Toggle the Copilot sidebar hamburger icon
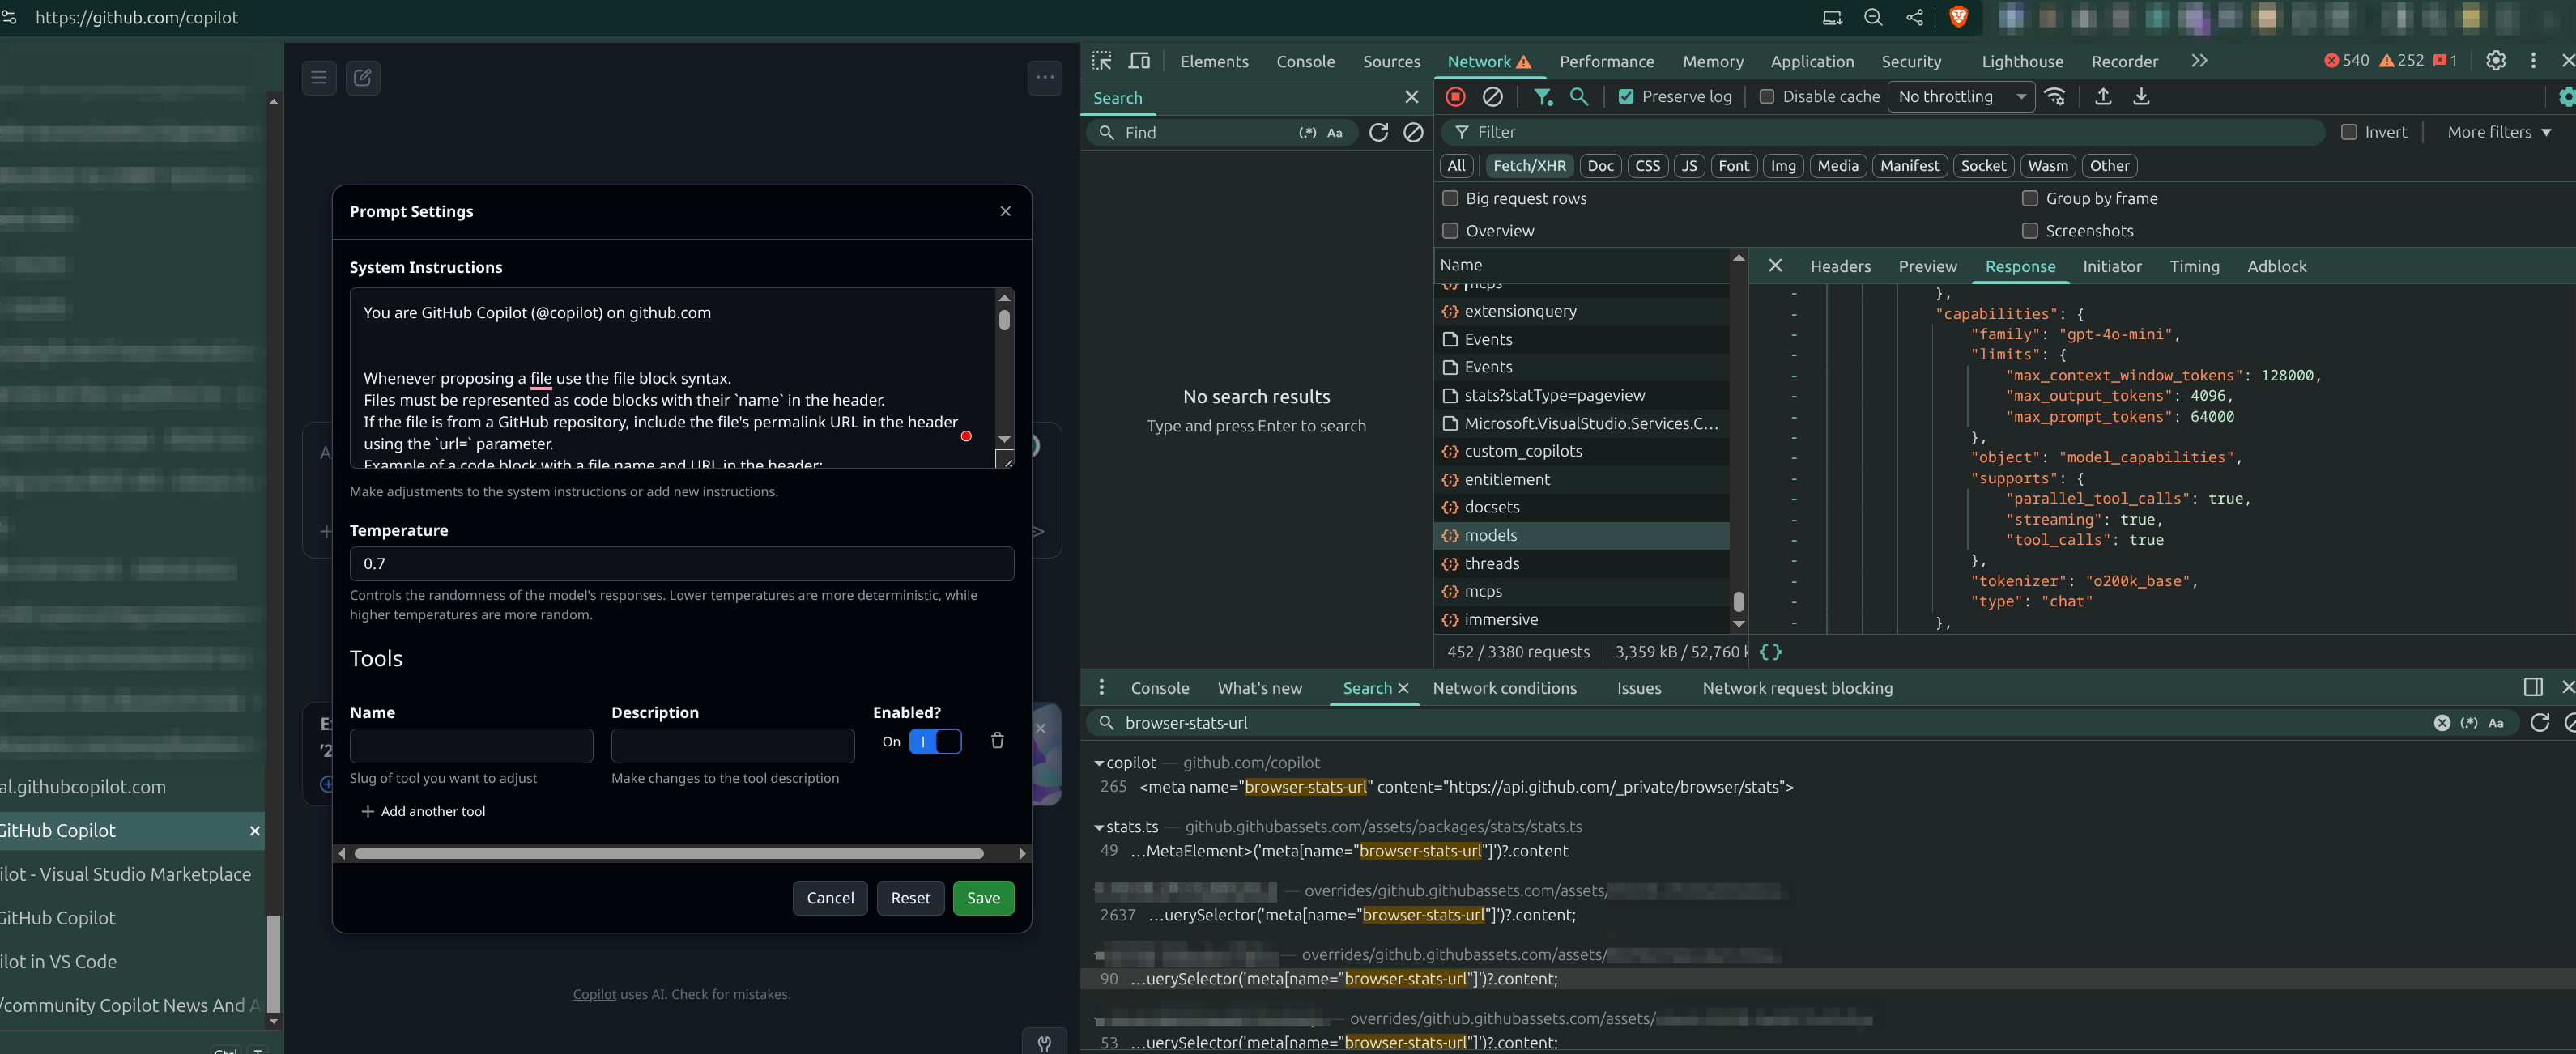The height and width of the screenshot is (1054, 2576). [319, 77]
